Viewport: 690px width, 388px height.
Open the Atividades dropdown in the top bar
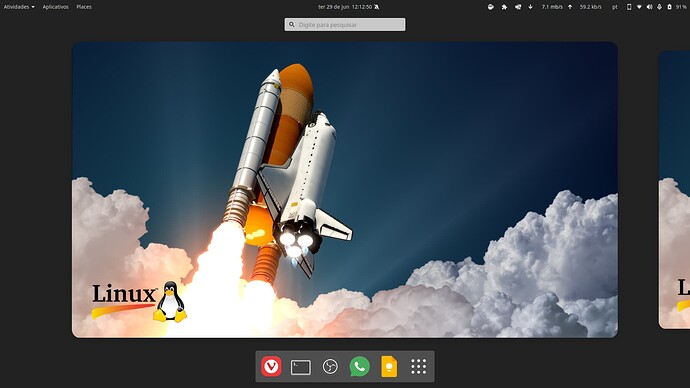pos(19,7)
